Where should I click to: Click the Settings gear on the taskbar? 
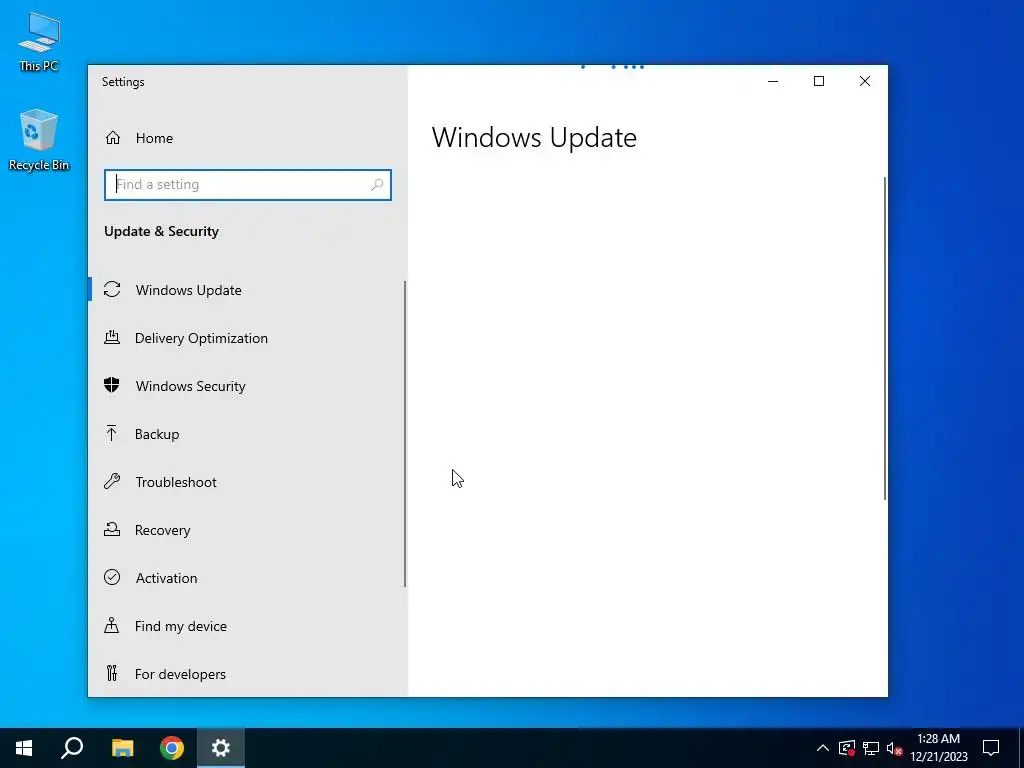click(x=221, y=748)
